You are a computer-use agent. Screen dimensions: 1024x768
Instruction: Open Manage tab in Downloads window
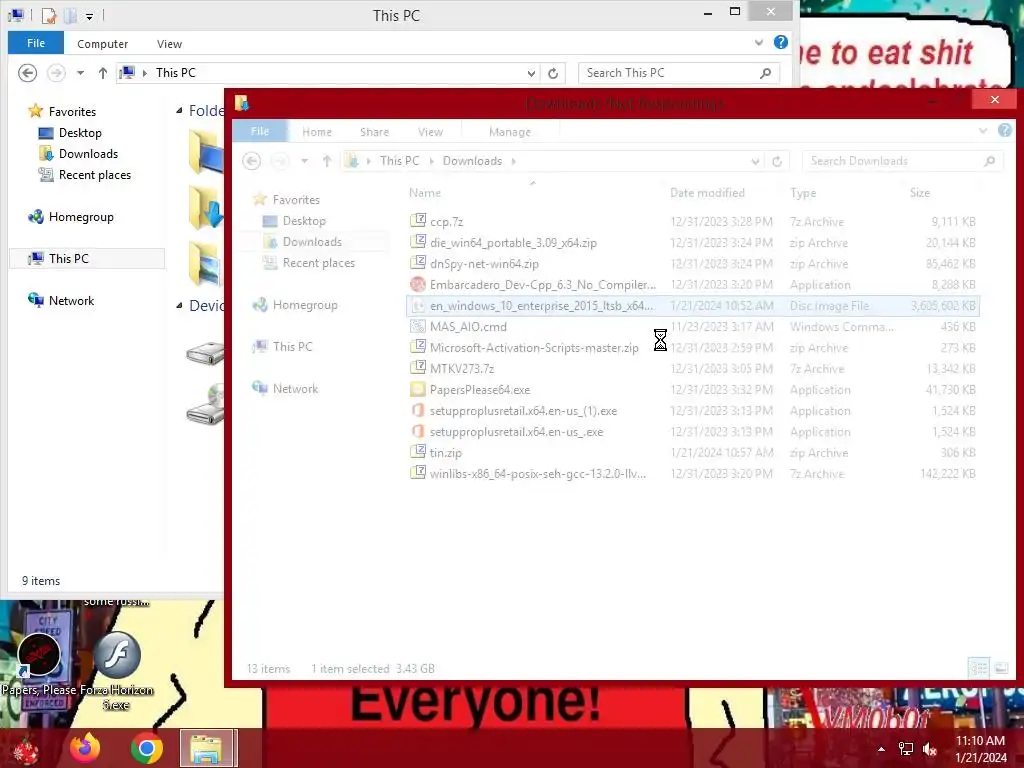click(x=510, y=132)
